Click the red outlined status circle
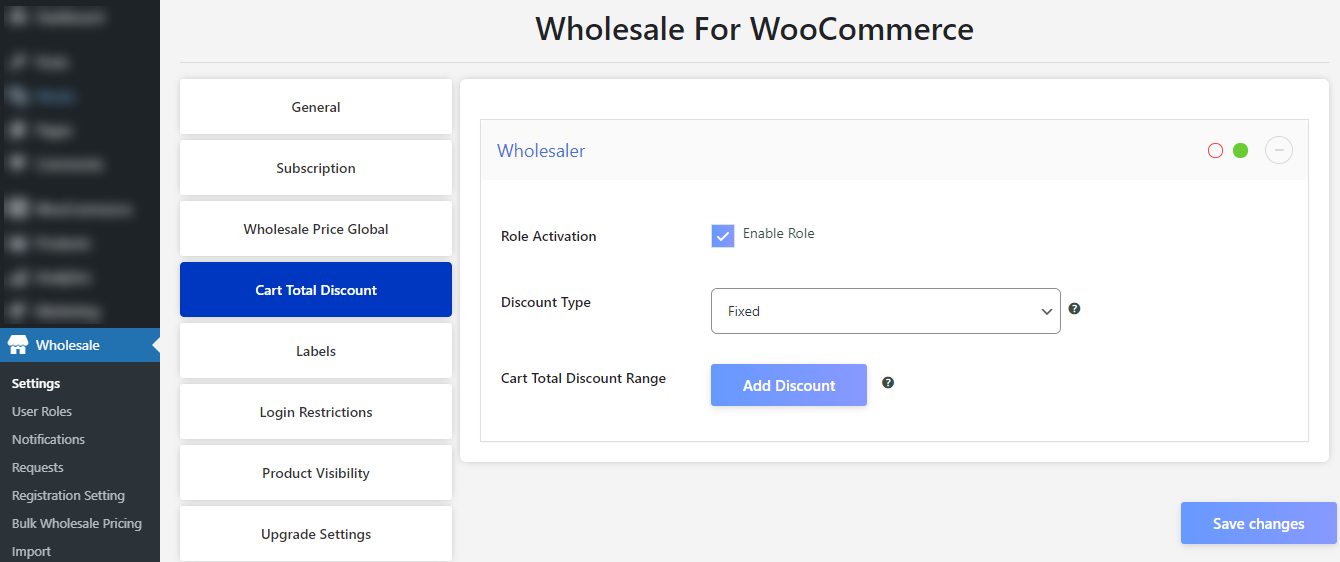Screen dimensions: 1340x562 click(x=1215, y=151)
